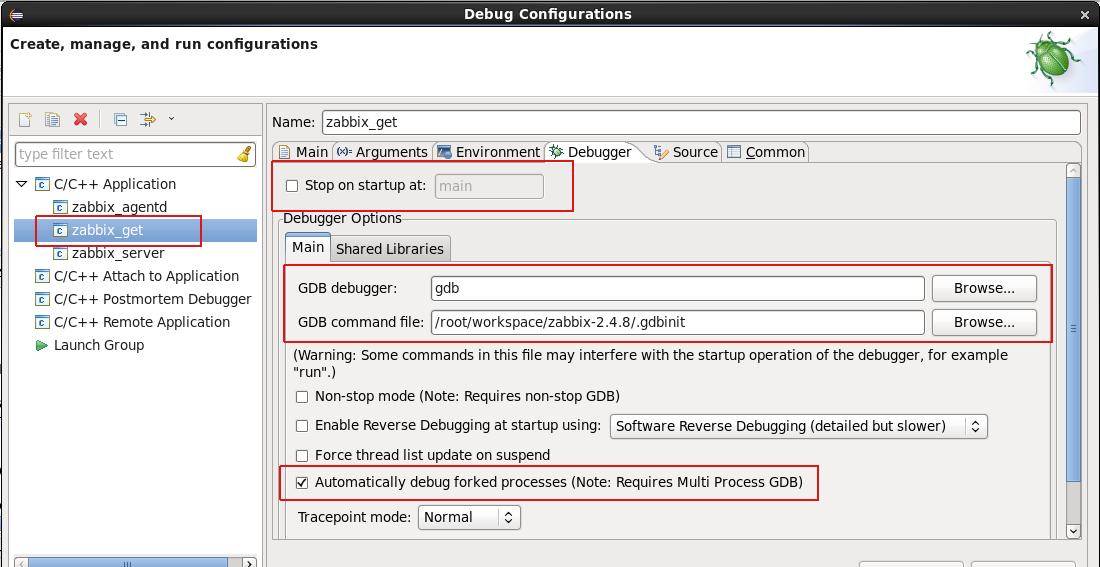Click the filter launch configurations icon

click(149, 119)
